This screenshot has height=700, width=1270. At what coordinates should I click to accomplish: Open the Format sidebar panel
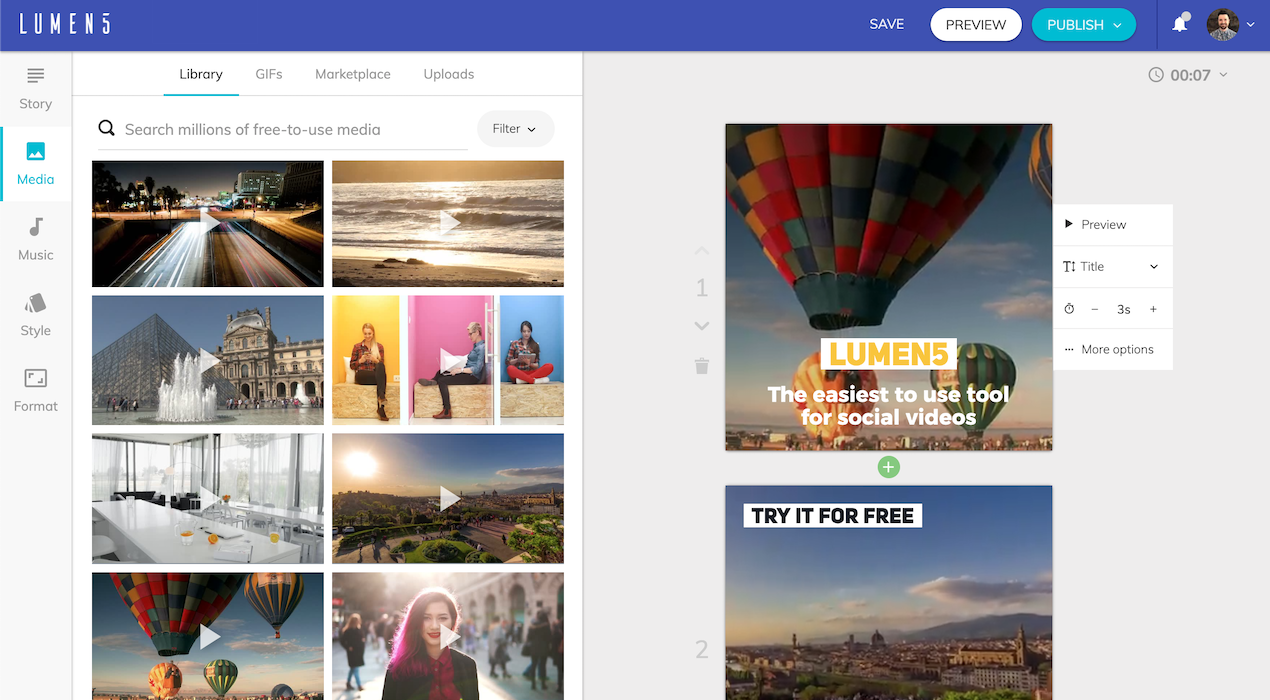click(x=35, y=391)
